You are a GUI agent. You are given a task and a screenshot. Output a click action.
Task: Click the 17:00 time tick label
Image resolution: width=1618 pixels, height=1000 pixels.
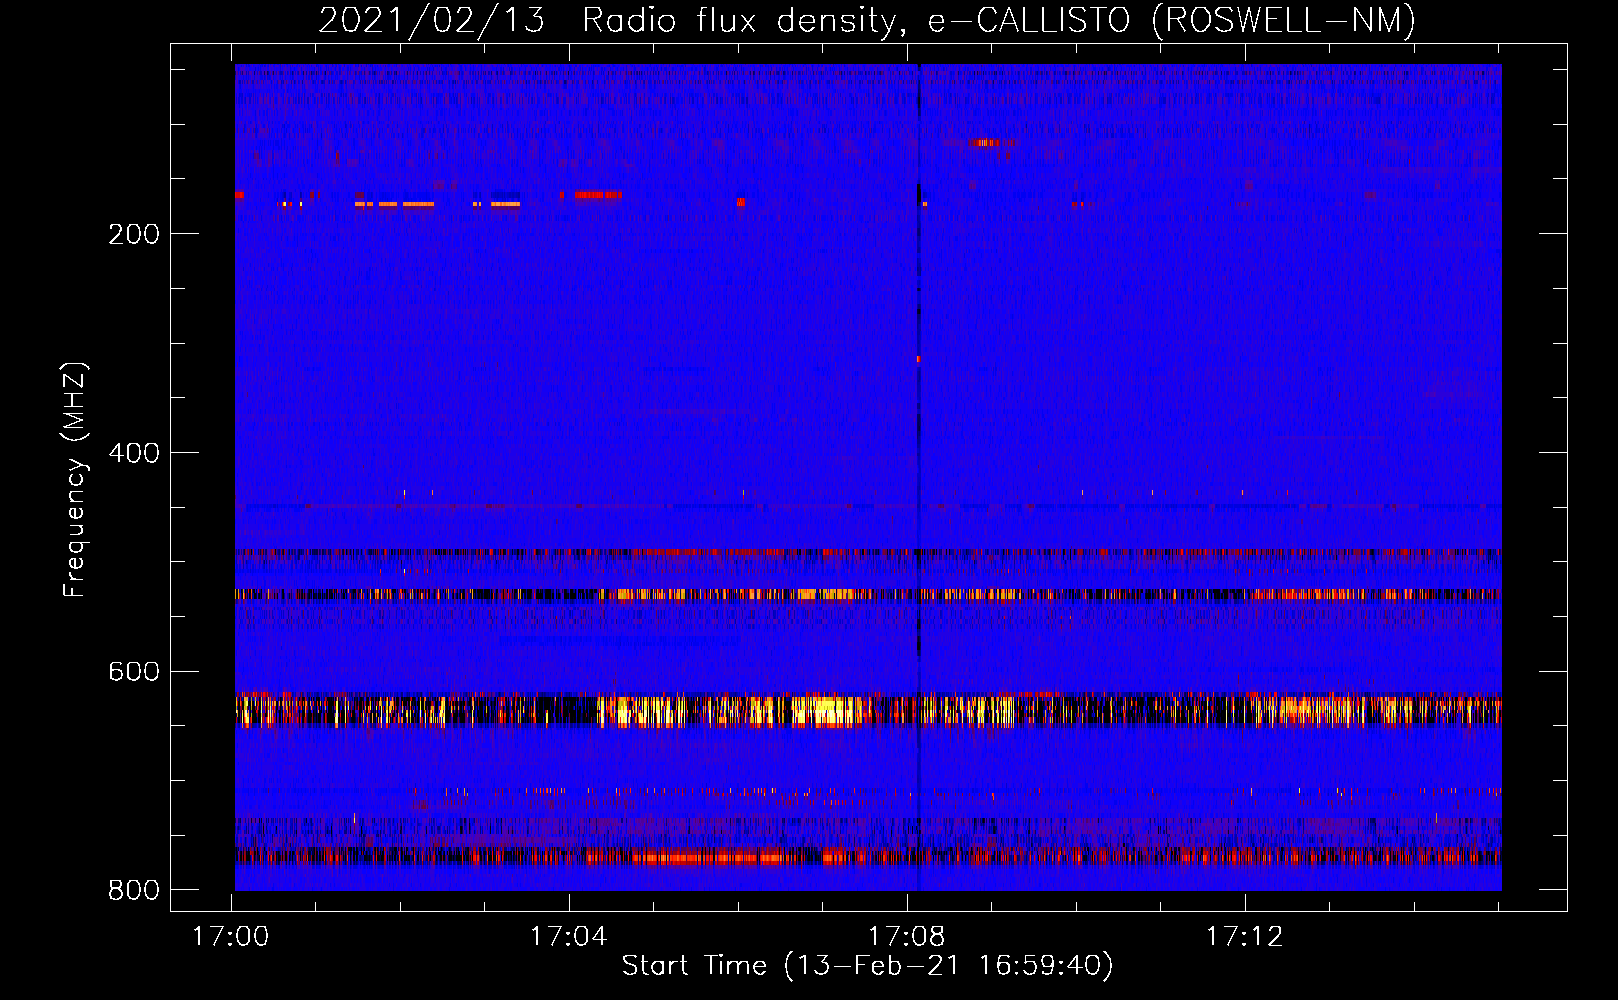[232, 937]
